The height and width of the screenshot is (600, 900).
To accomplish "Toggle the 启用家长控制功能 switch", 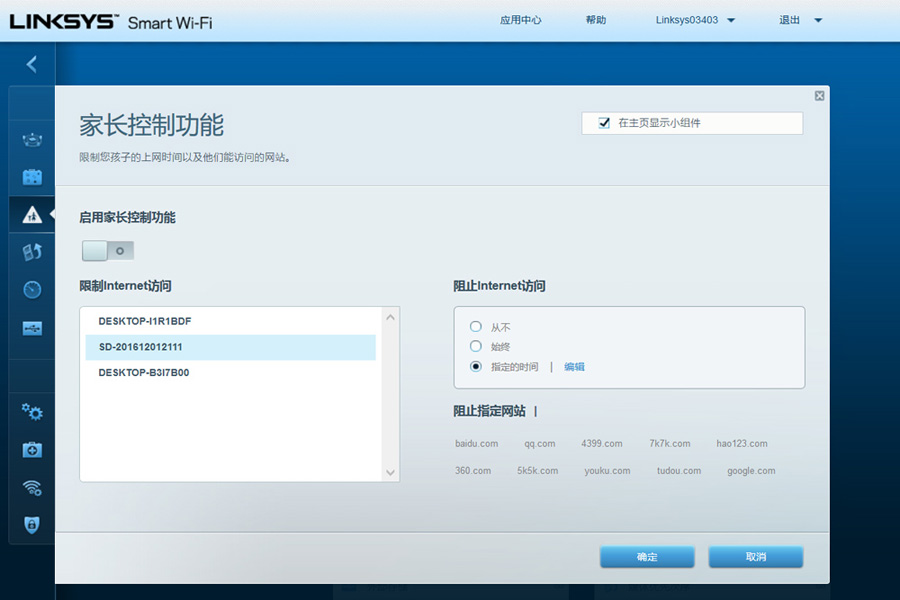I will (x=107, y=250).
